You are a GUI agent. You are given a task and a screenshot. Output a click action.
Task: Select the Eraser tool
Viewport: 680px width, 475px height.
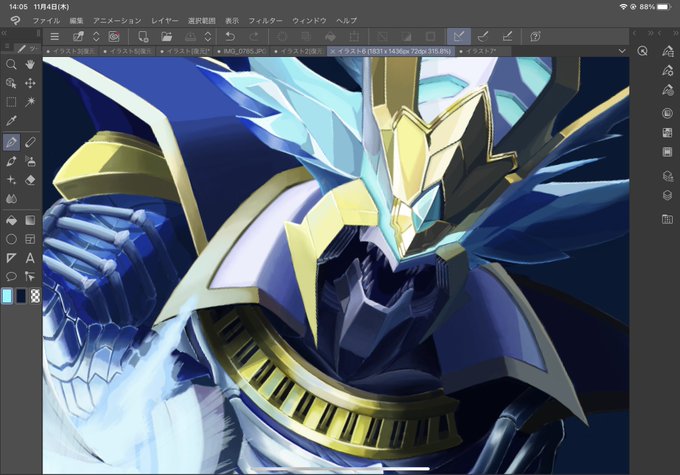30,180
